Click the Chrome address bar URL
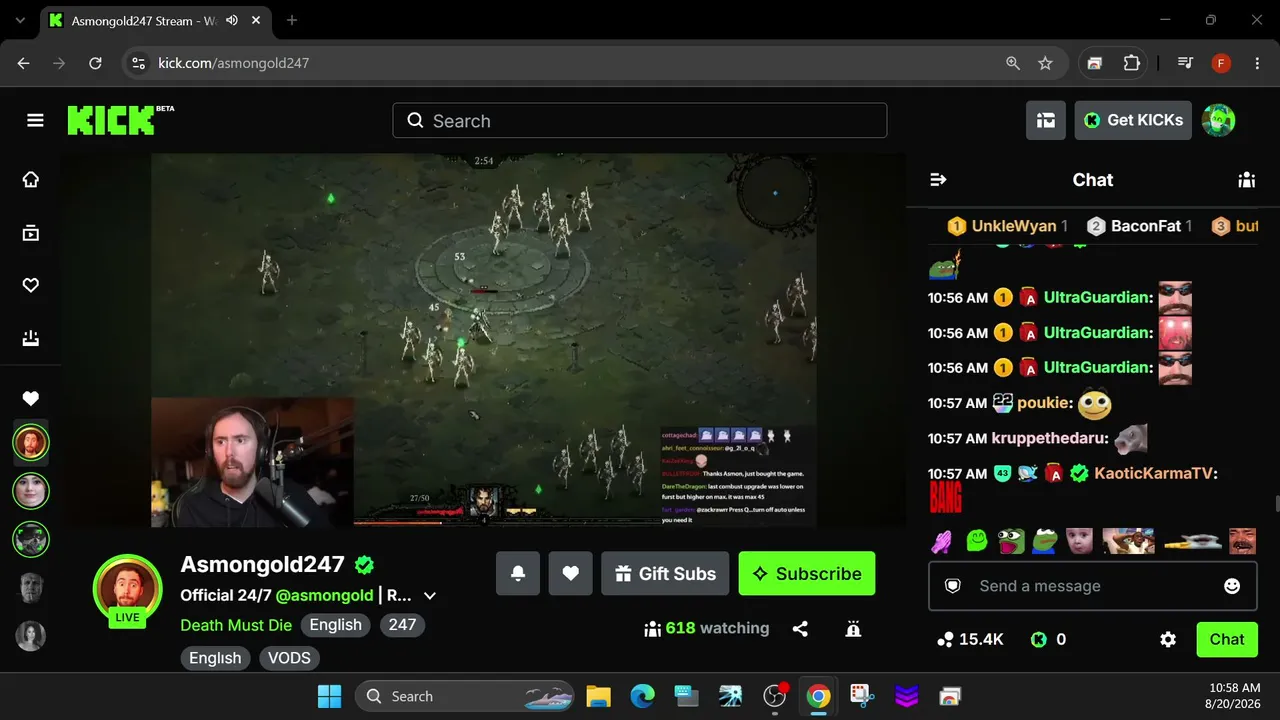Viewport: 1280px width, 720px height. pyautogui.click(x=234, y=63)
